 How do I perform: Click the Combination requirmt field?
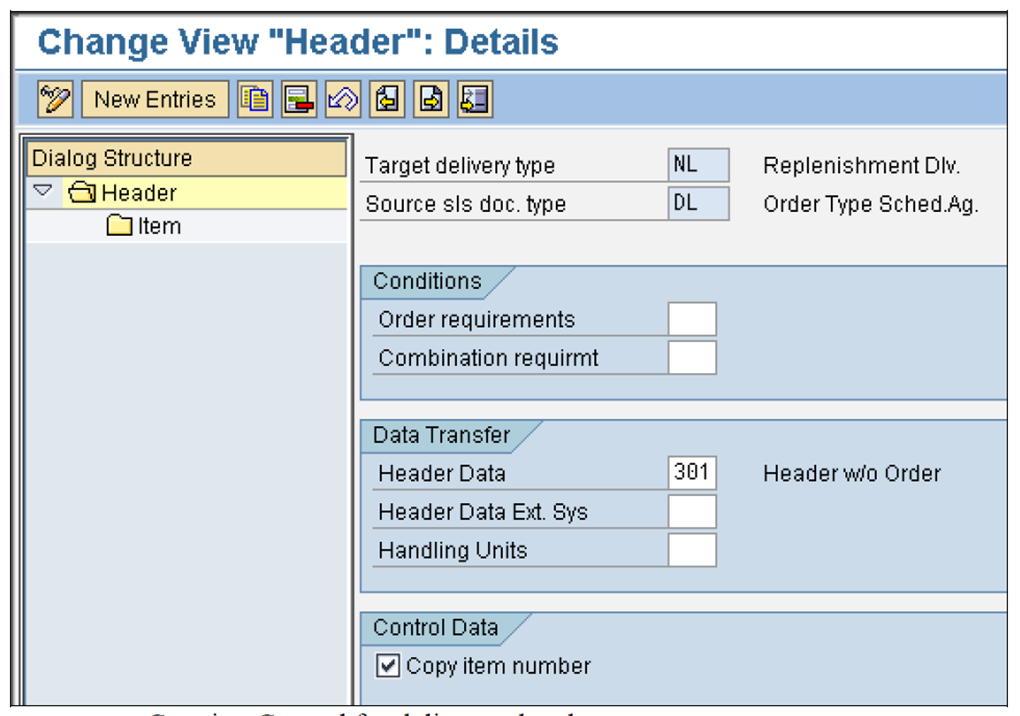[x=692, y=357]
